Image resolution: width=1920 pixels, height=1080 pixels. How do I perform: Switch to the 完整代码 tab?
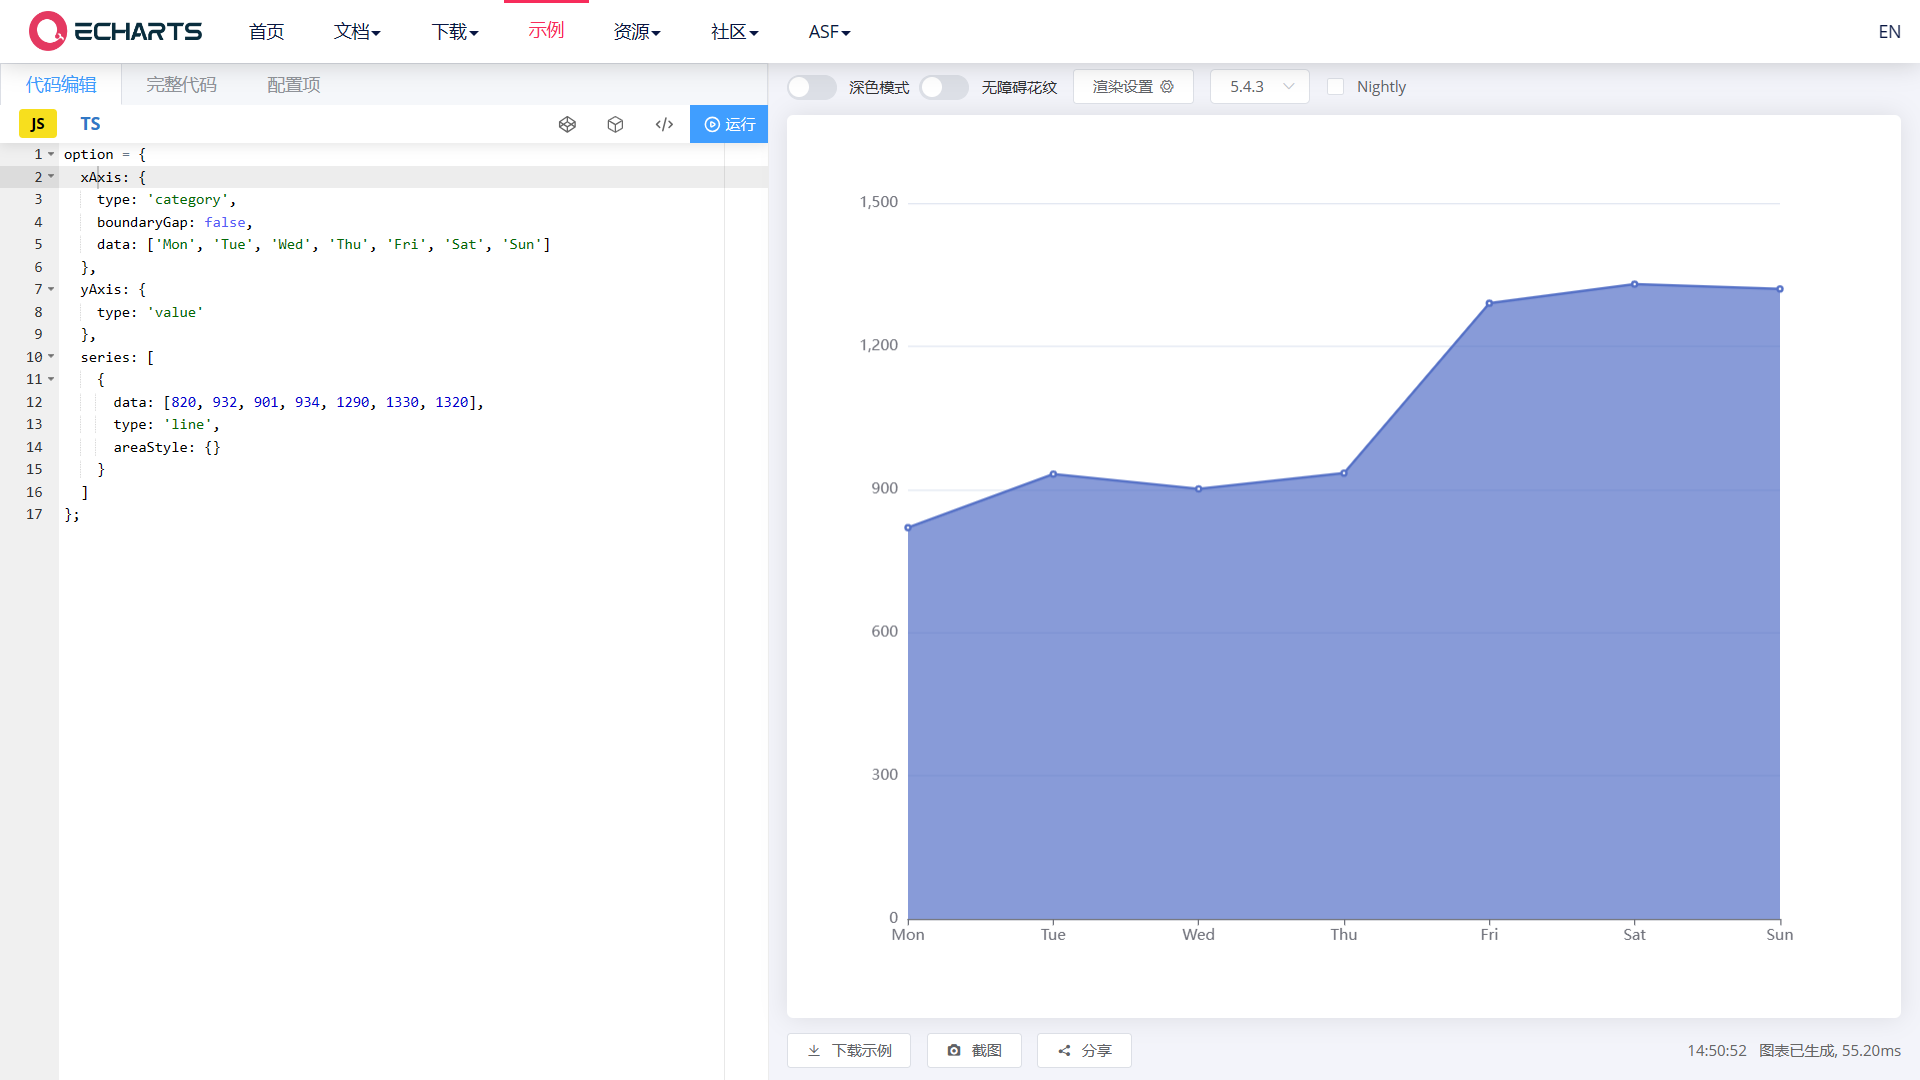pyautogui.click(x=181, y=85)
